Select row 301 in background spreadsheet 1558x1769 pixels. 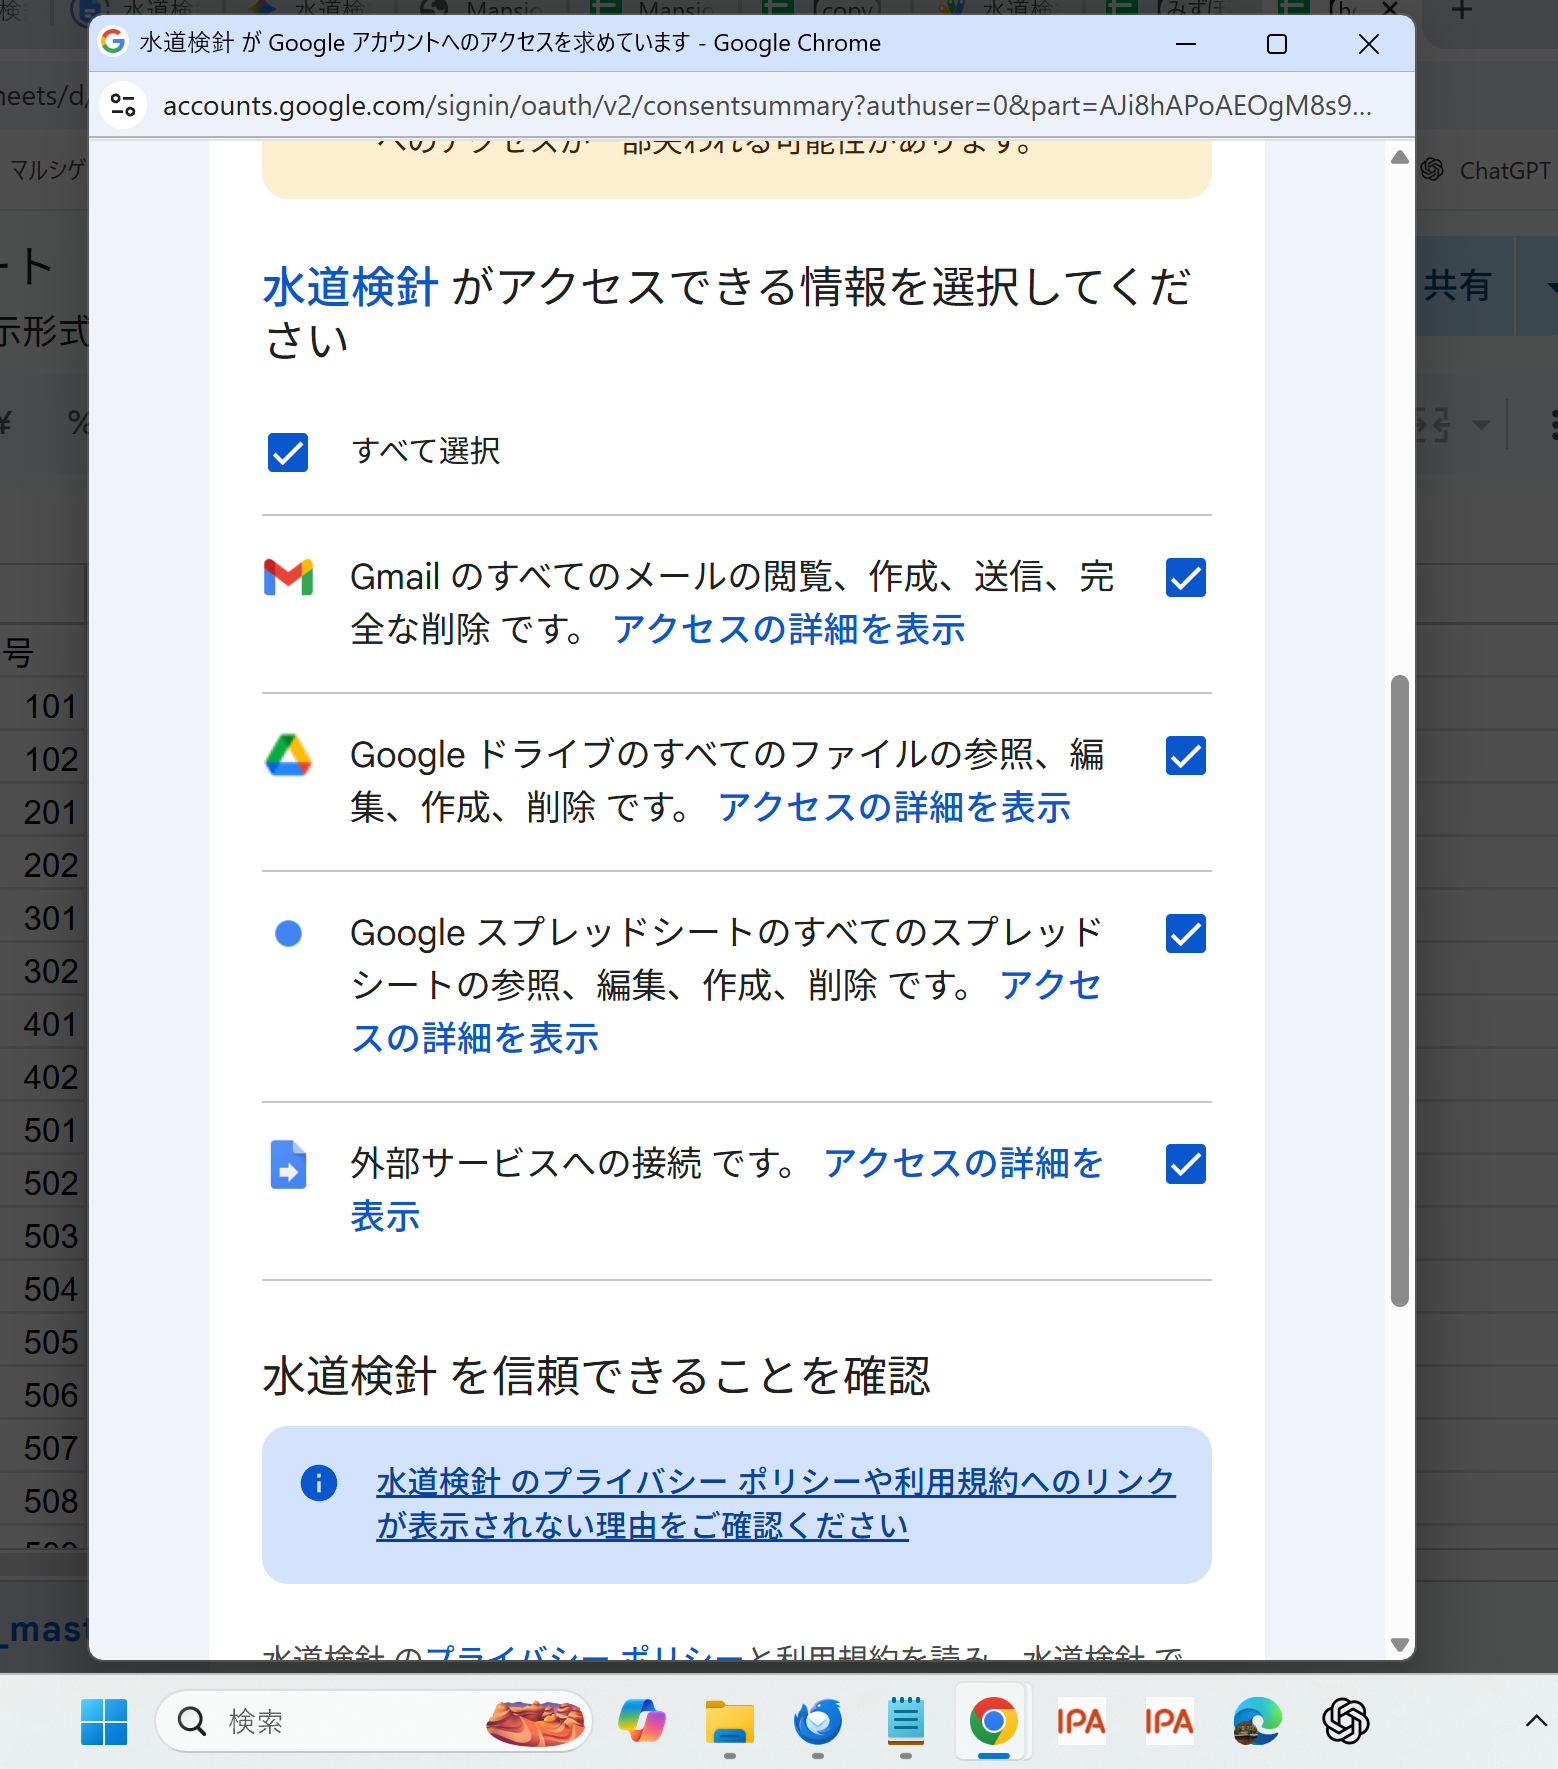(x=50, y=919)
